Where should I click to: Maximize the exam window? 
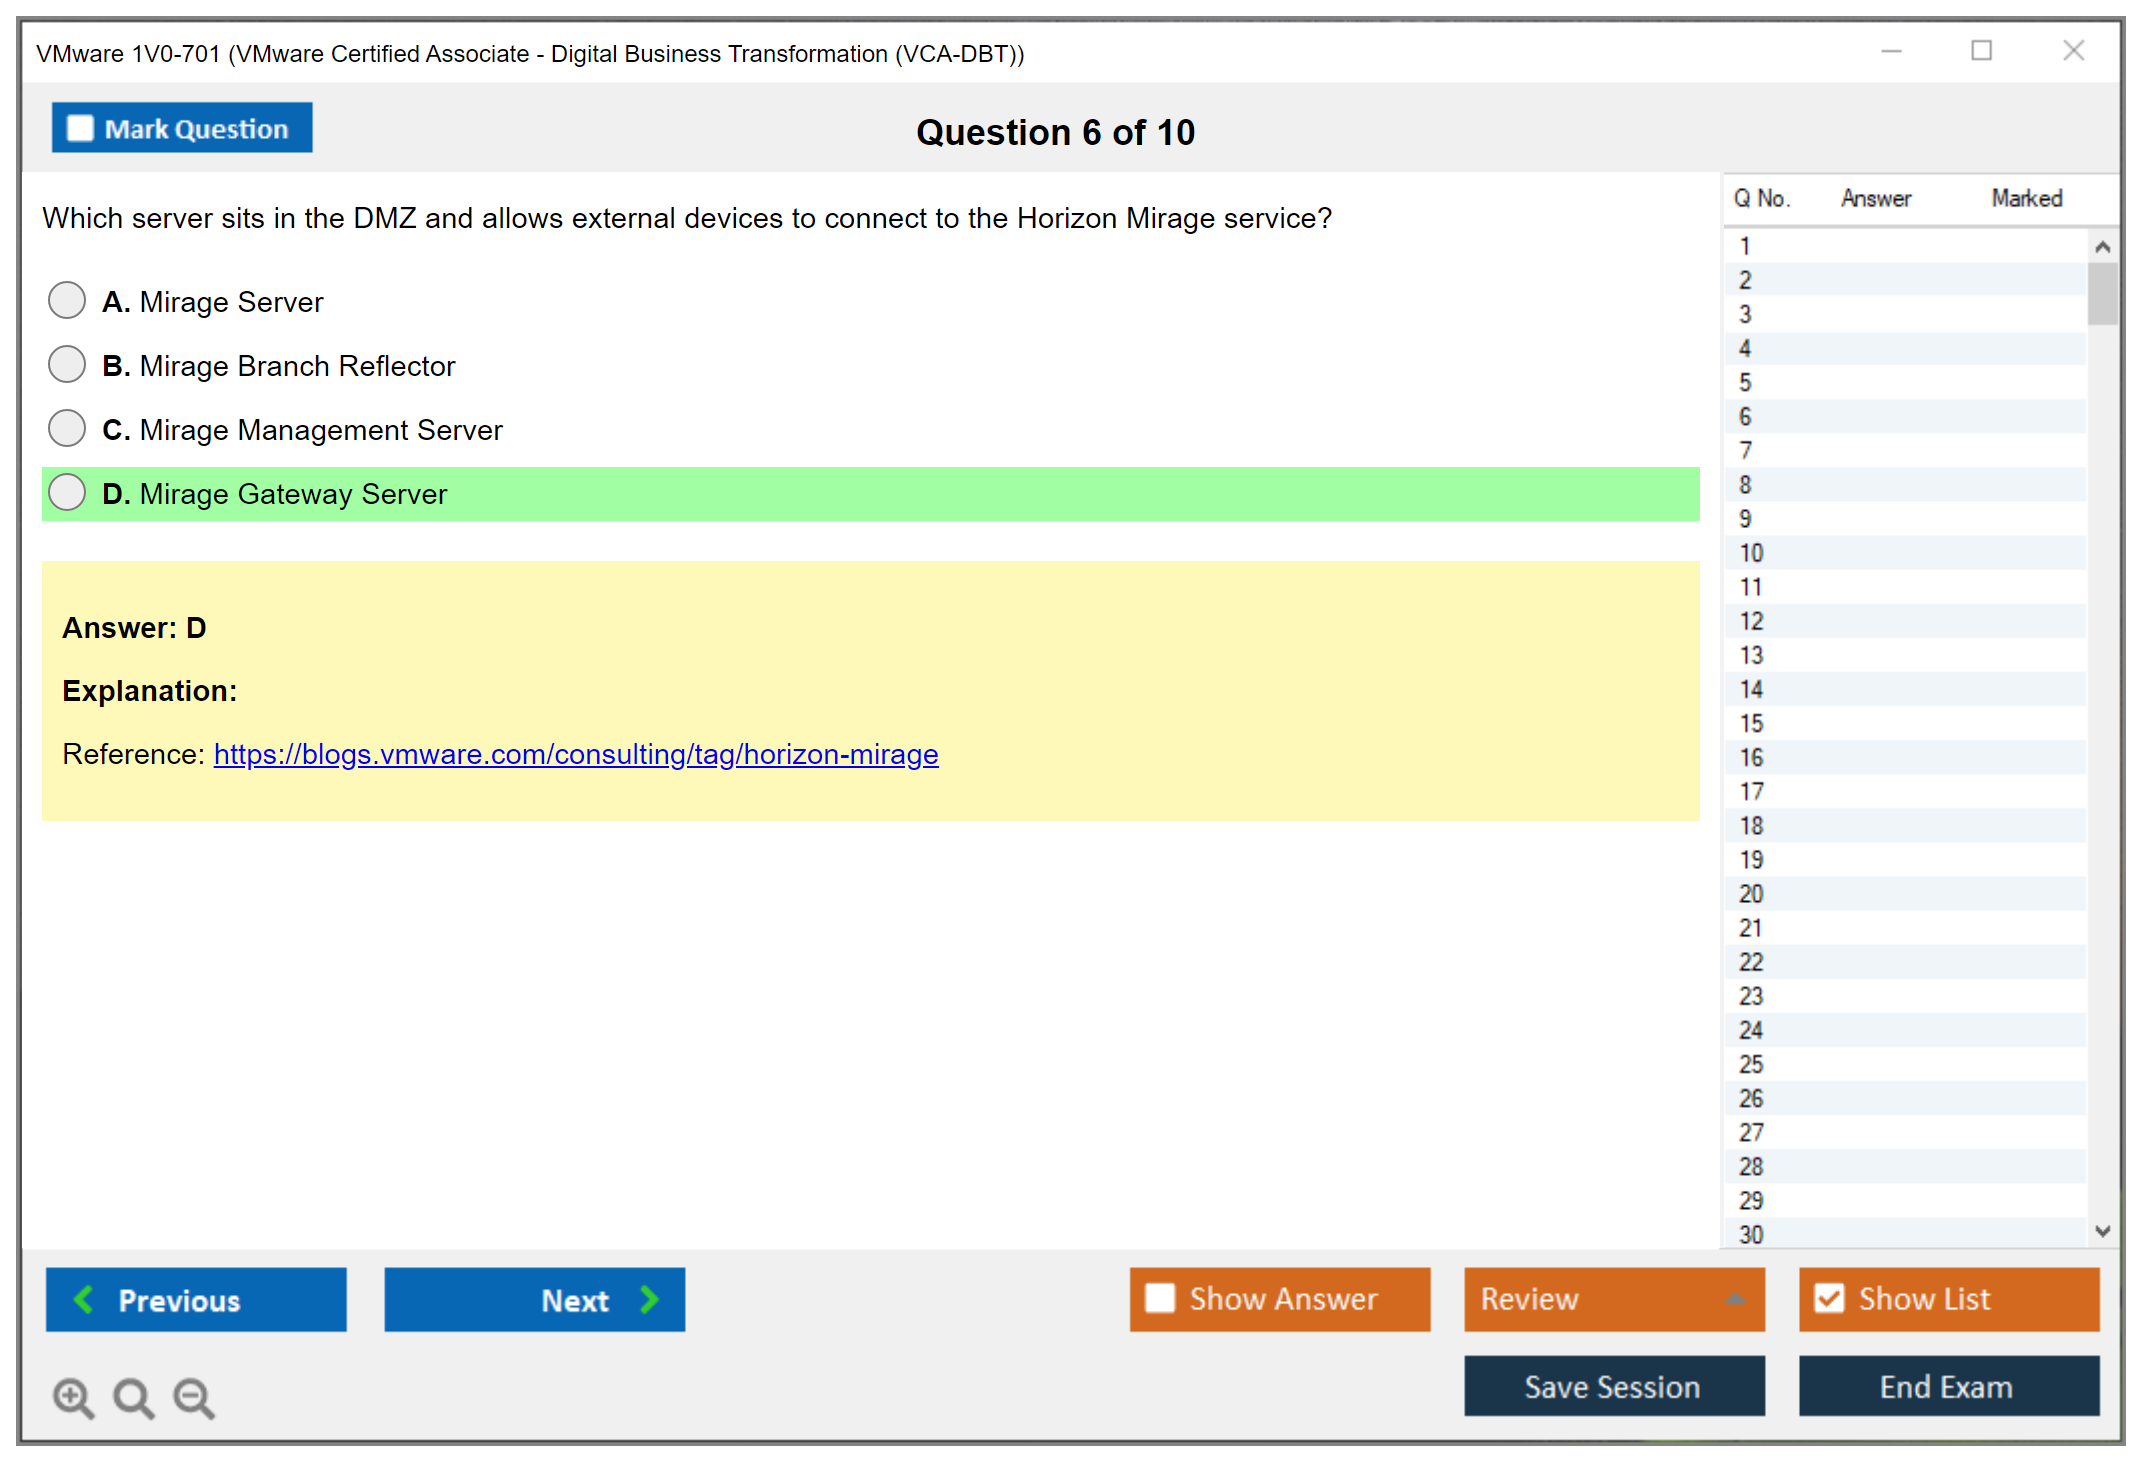click(x=1981, y=51)
